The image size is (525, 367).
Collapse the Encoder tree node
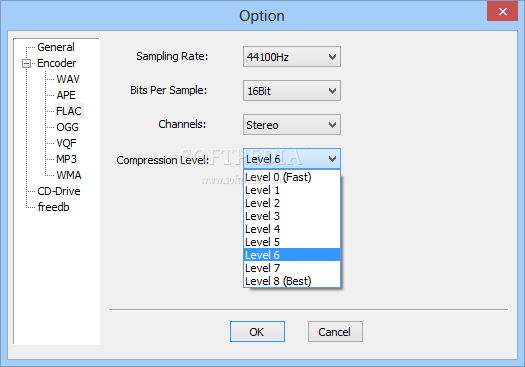(x=26, y=63)
